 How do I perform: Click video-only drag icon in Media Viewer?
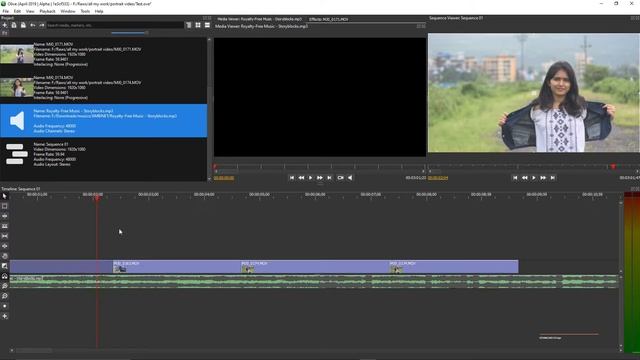340,178
